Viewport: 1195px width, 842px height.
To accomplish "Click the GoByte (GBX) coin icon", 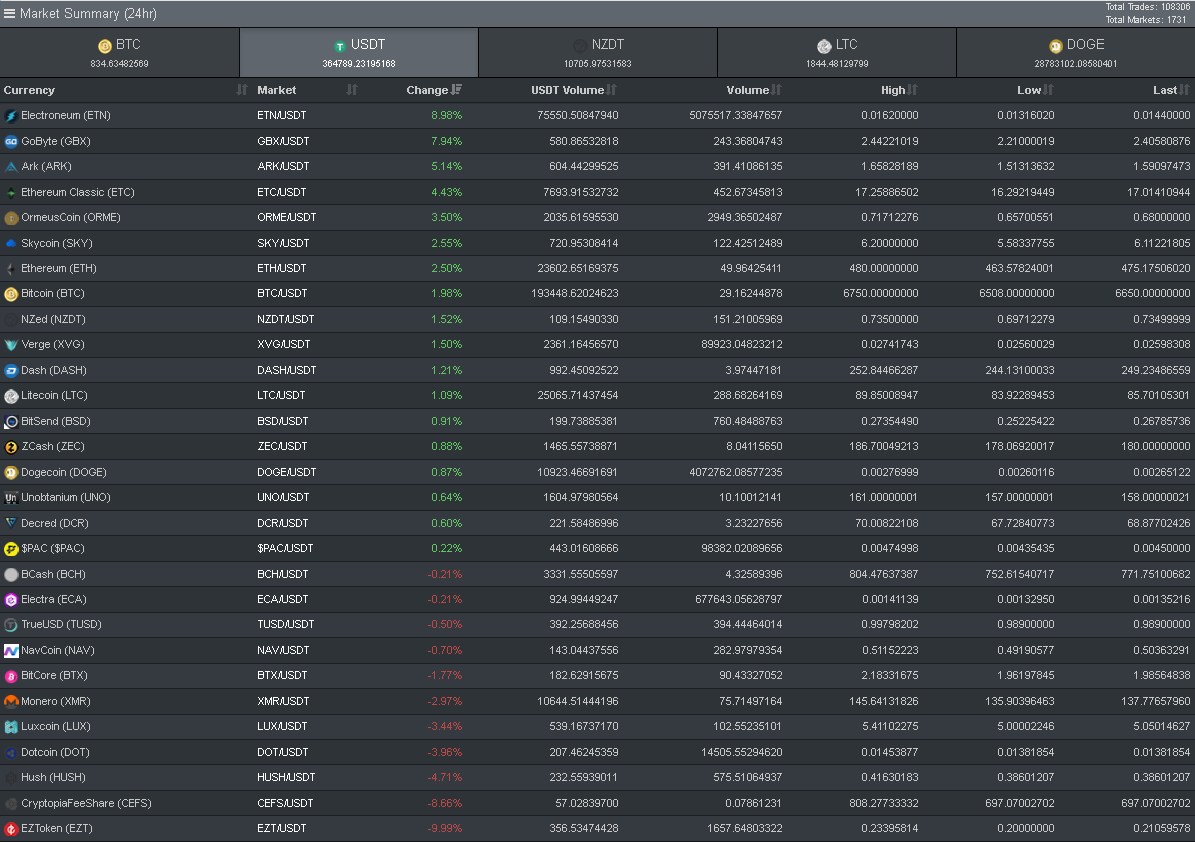I will click(x=11, y=141).
